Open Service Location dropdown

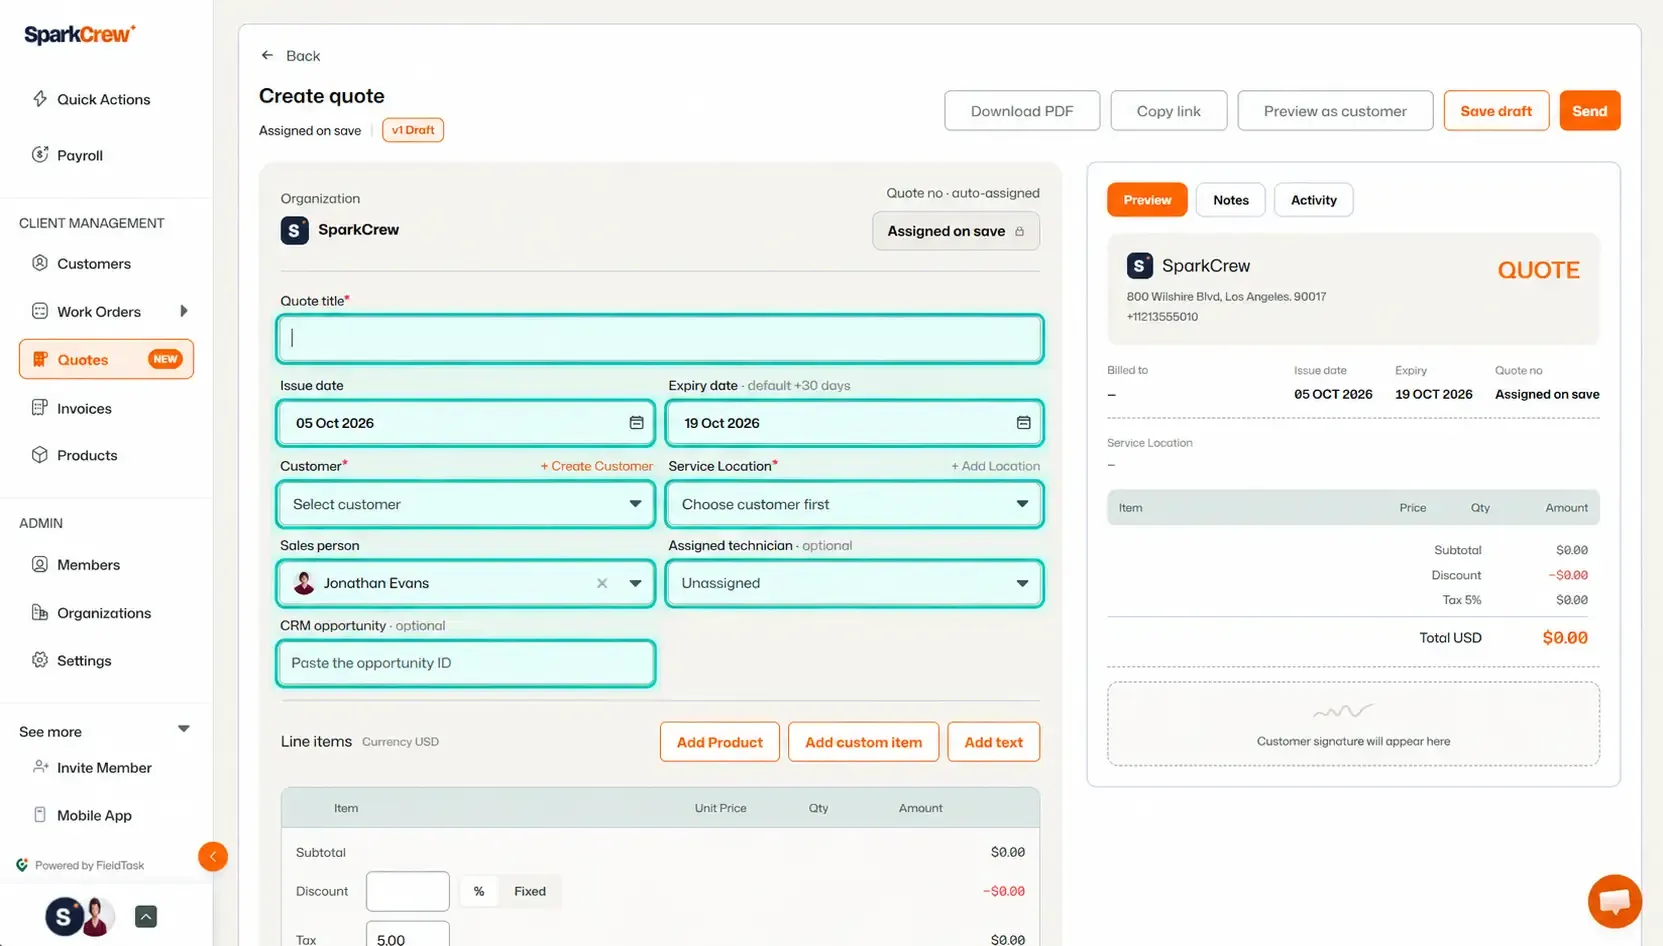click(854, 504)
